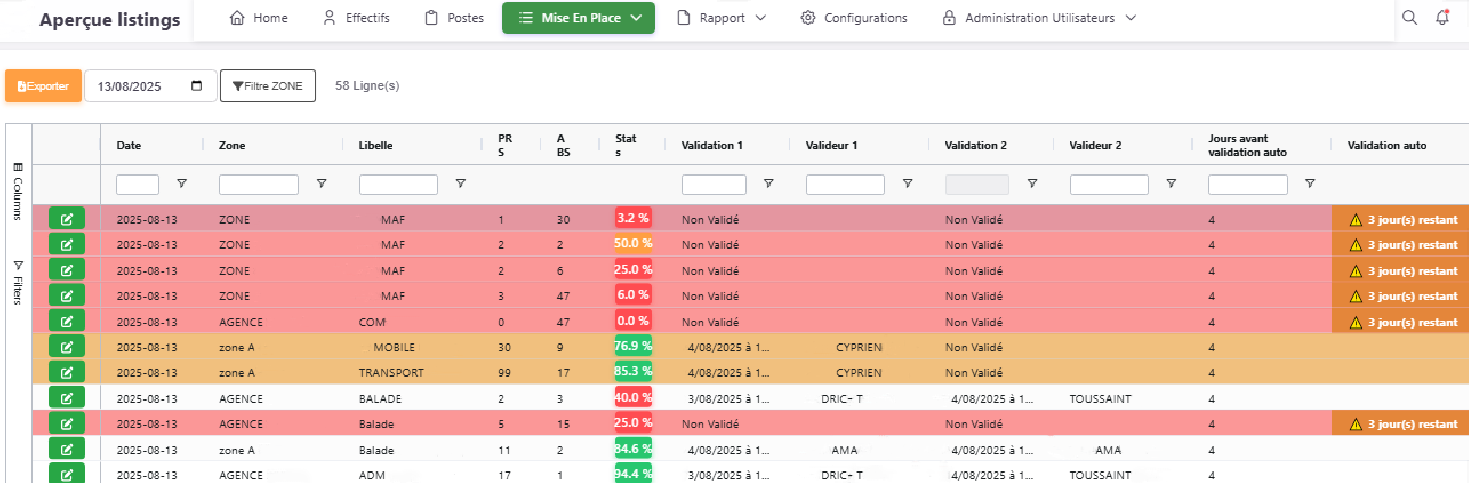Image resolution: width=1469 pixels, height=483 pixels.
Task: Click the search magnifier icon
Action: coord(1409,18)
